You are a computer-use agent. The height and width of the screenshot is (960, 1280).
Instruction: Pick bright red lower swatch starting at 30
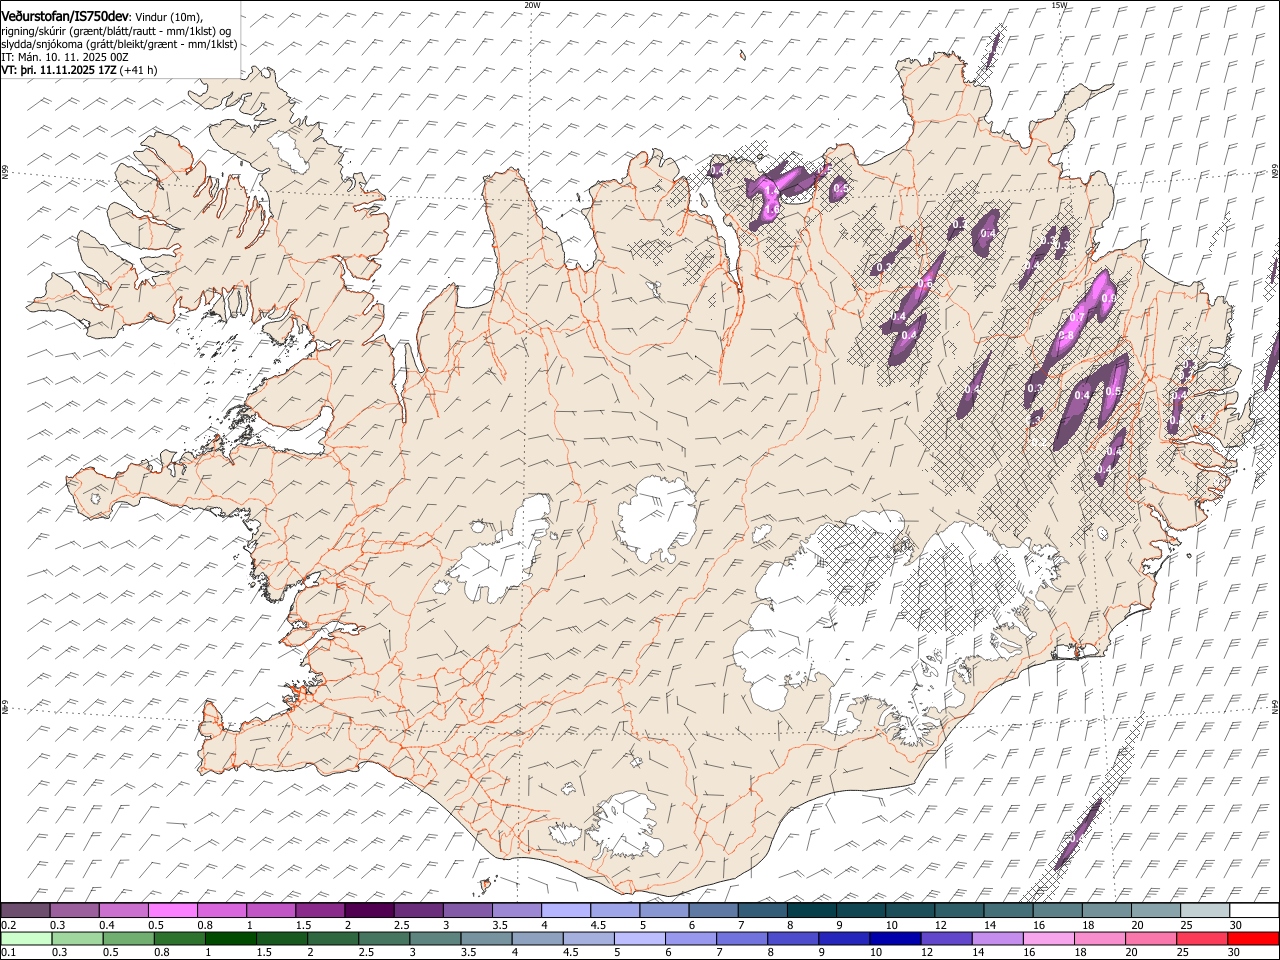tap(1254, 938)
